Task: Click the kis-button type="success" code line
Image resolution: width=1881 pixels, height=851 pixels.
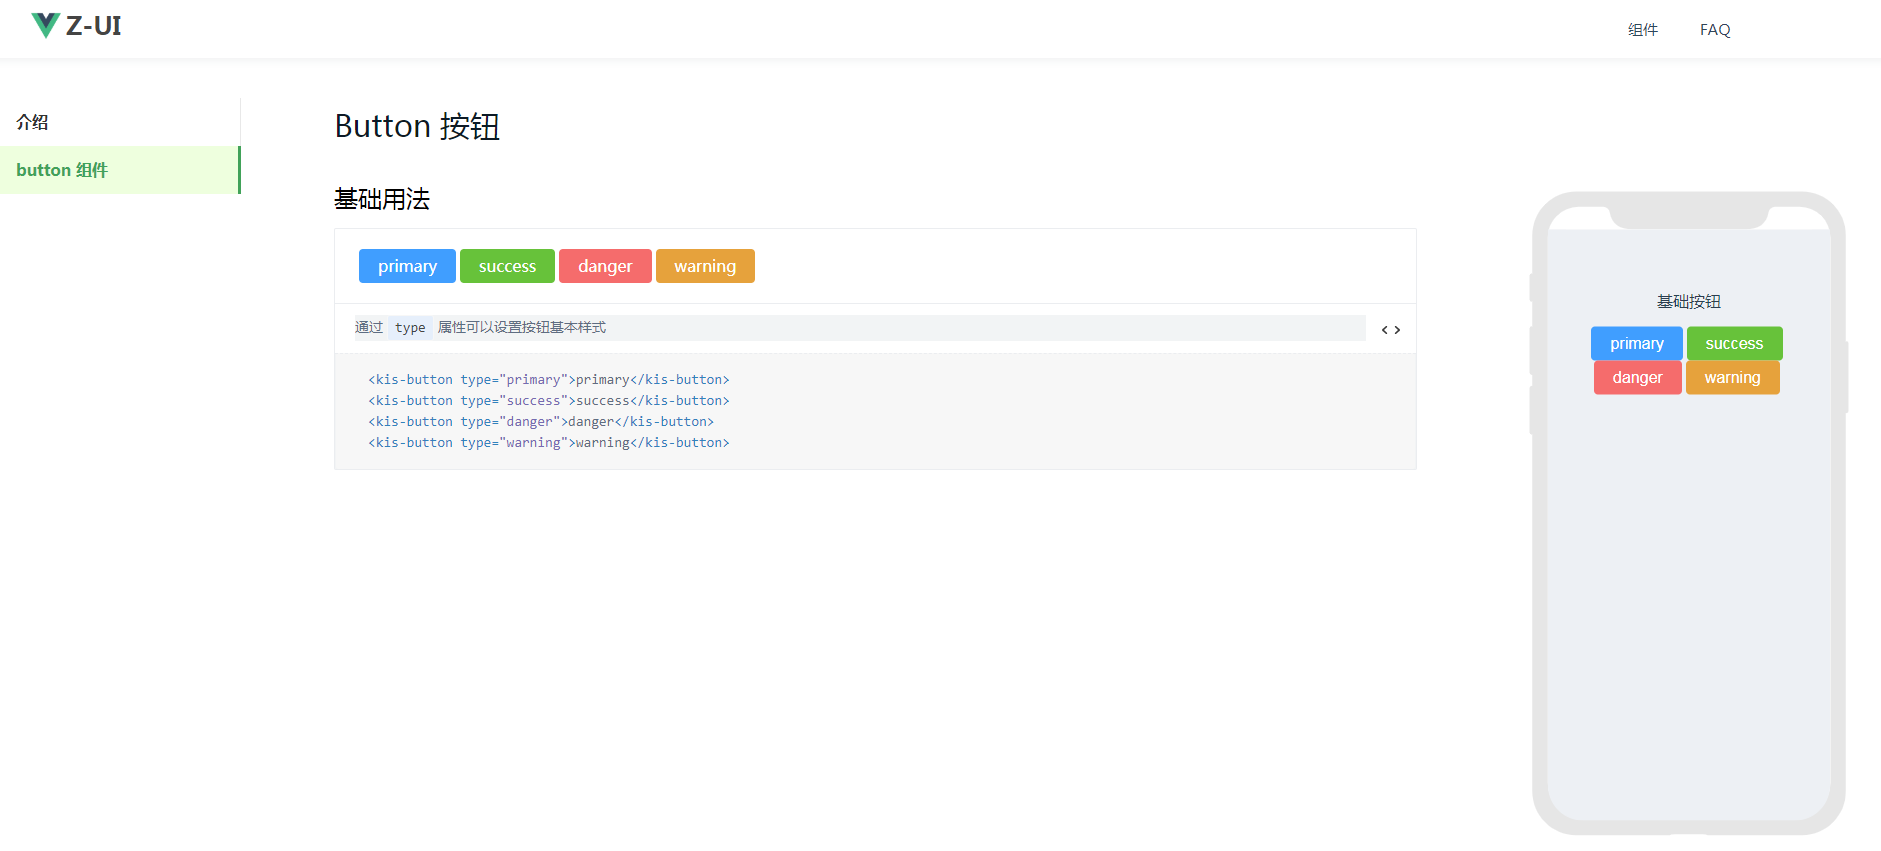Action: [549, 401]
